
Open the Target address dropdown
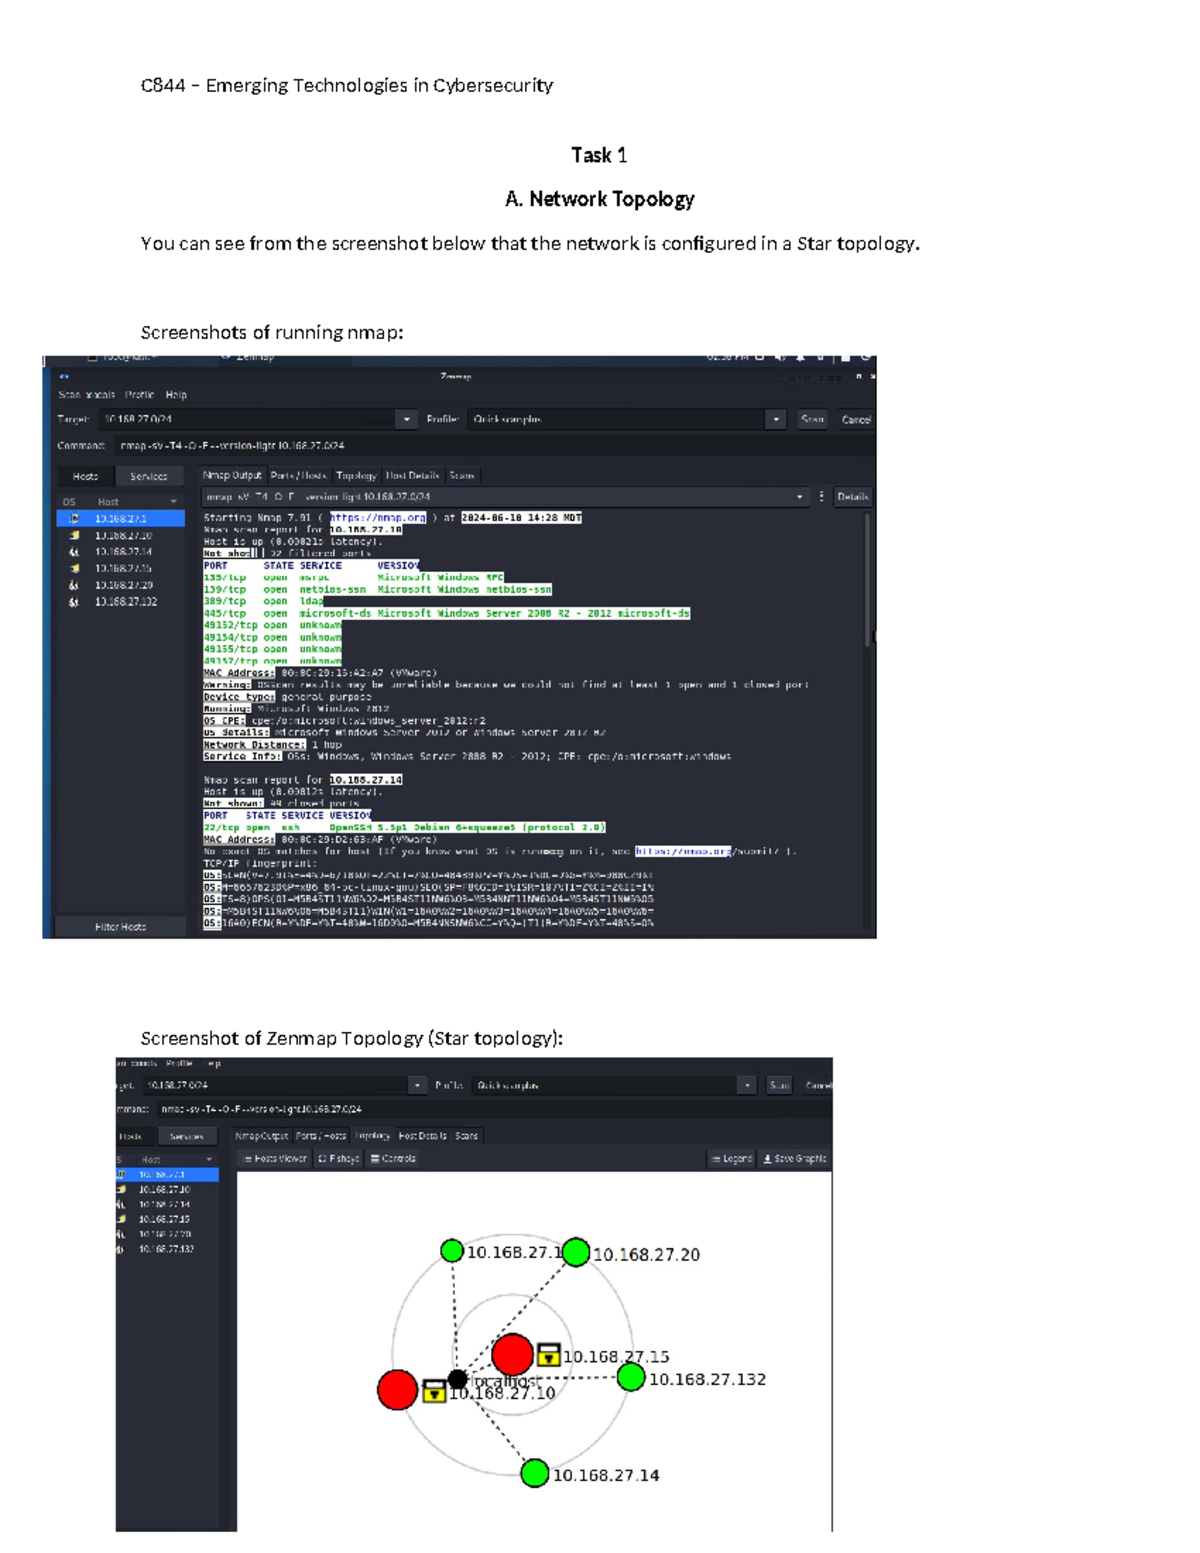click(x=408, y=418)
